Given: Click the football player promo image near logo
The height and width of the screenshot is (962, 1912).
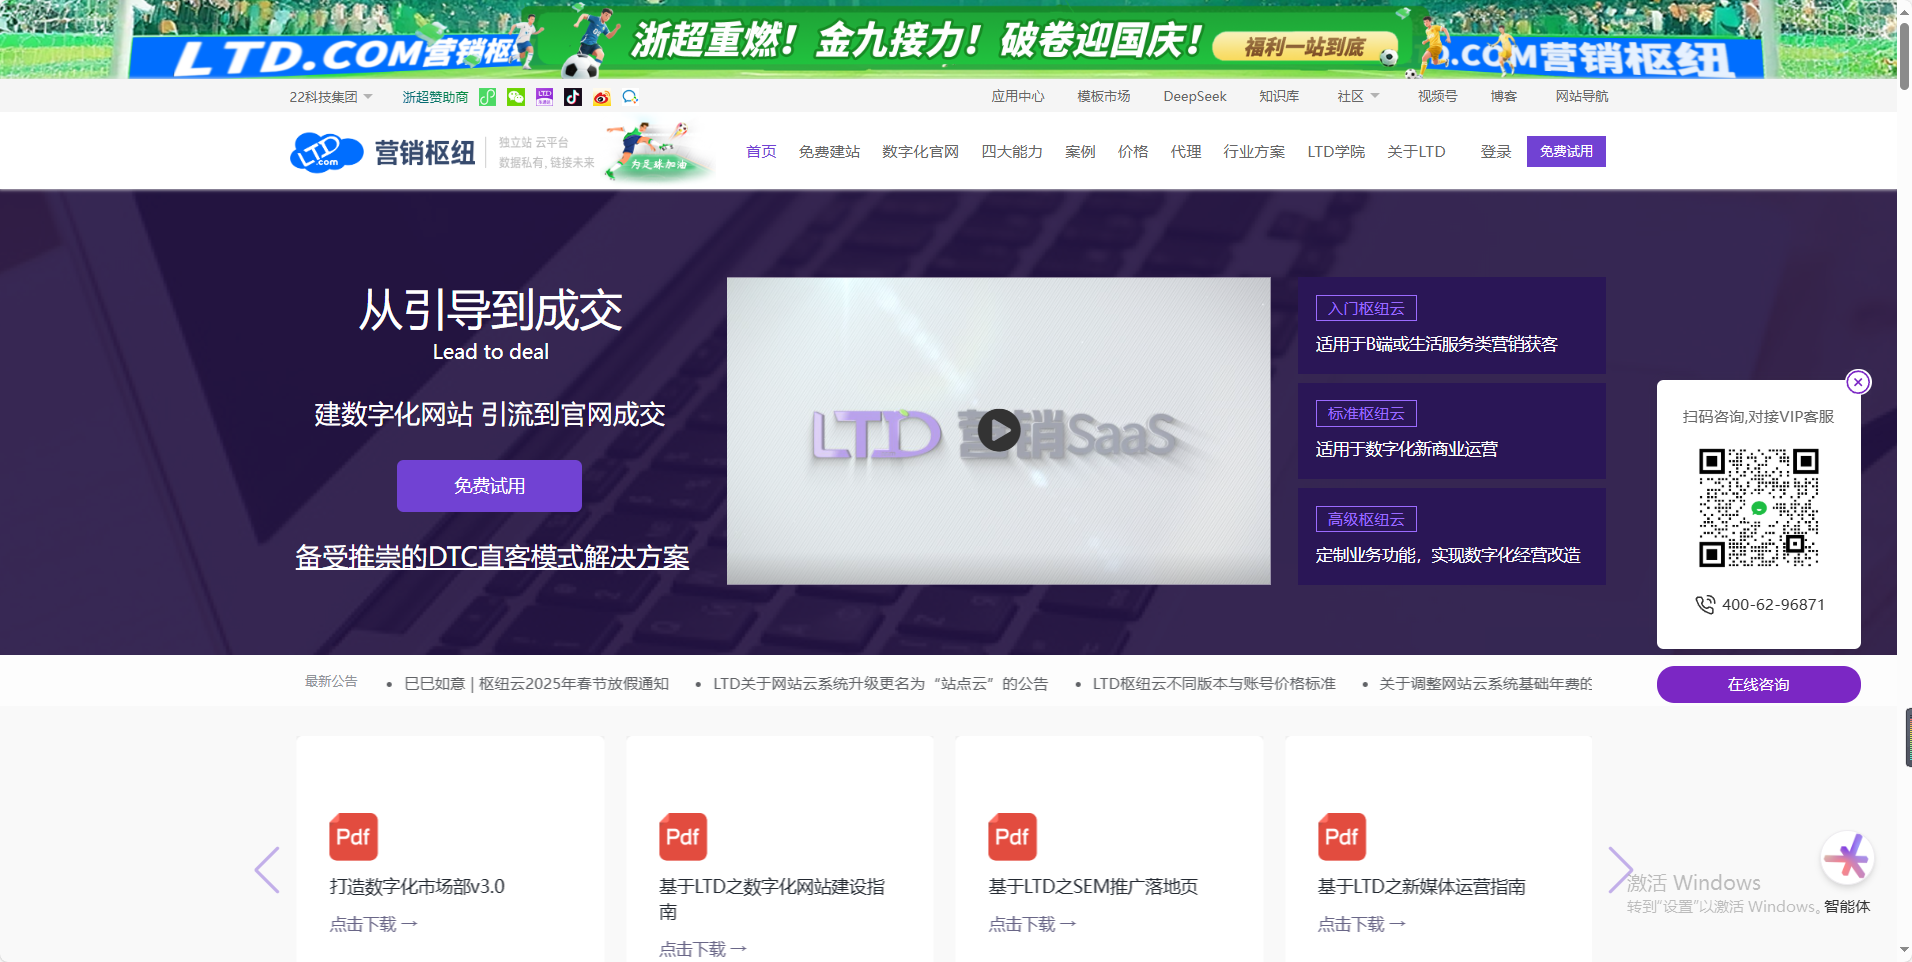Looking at the screenshot, I should [660, 151].
